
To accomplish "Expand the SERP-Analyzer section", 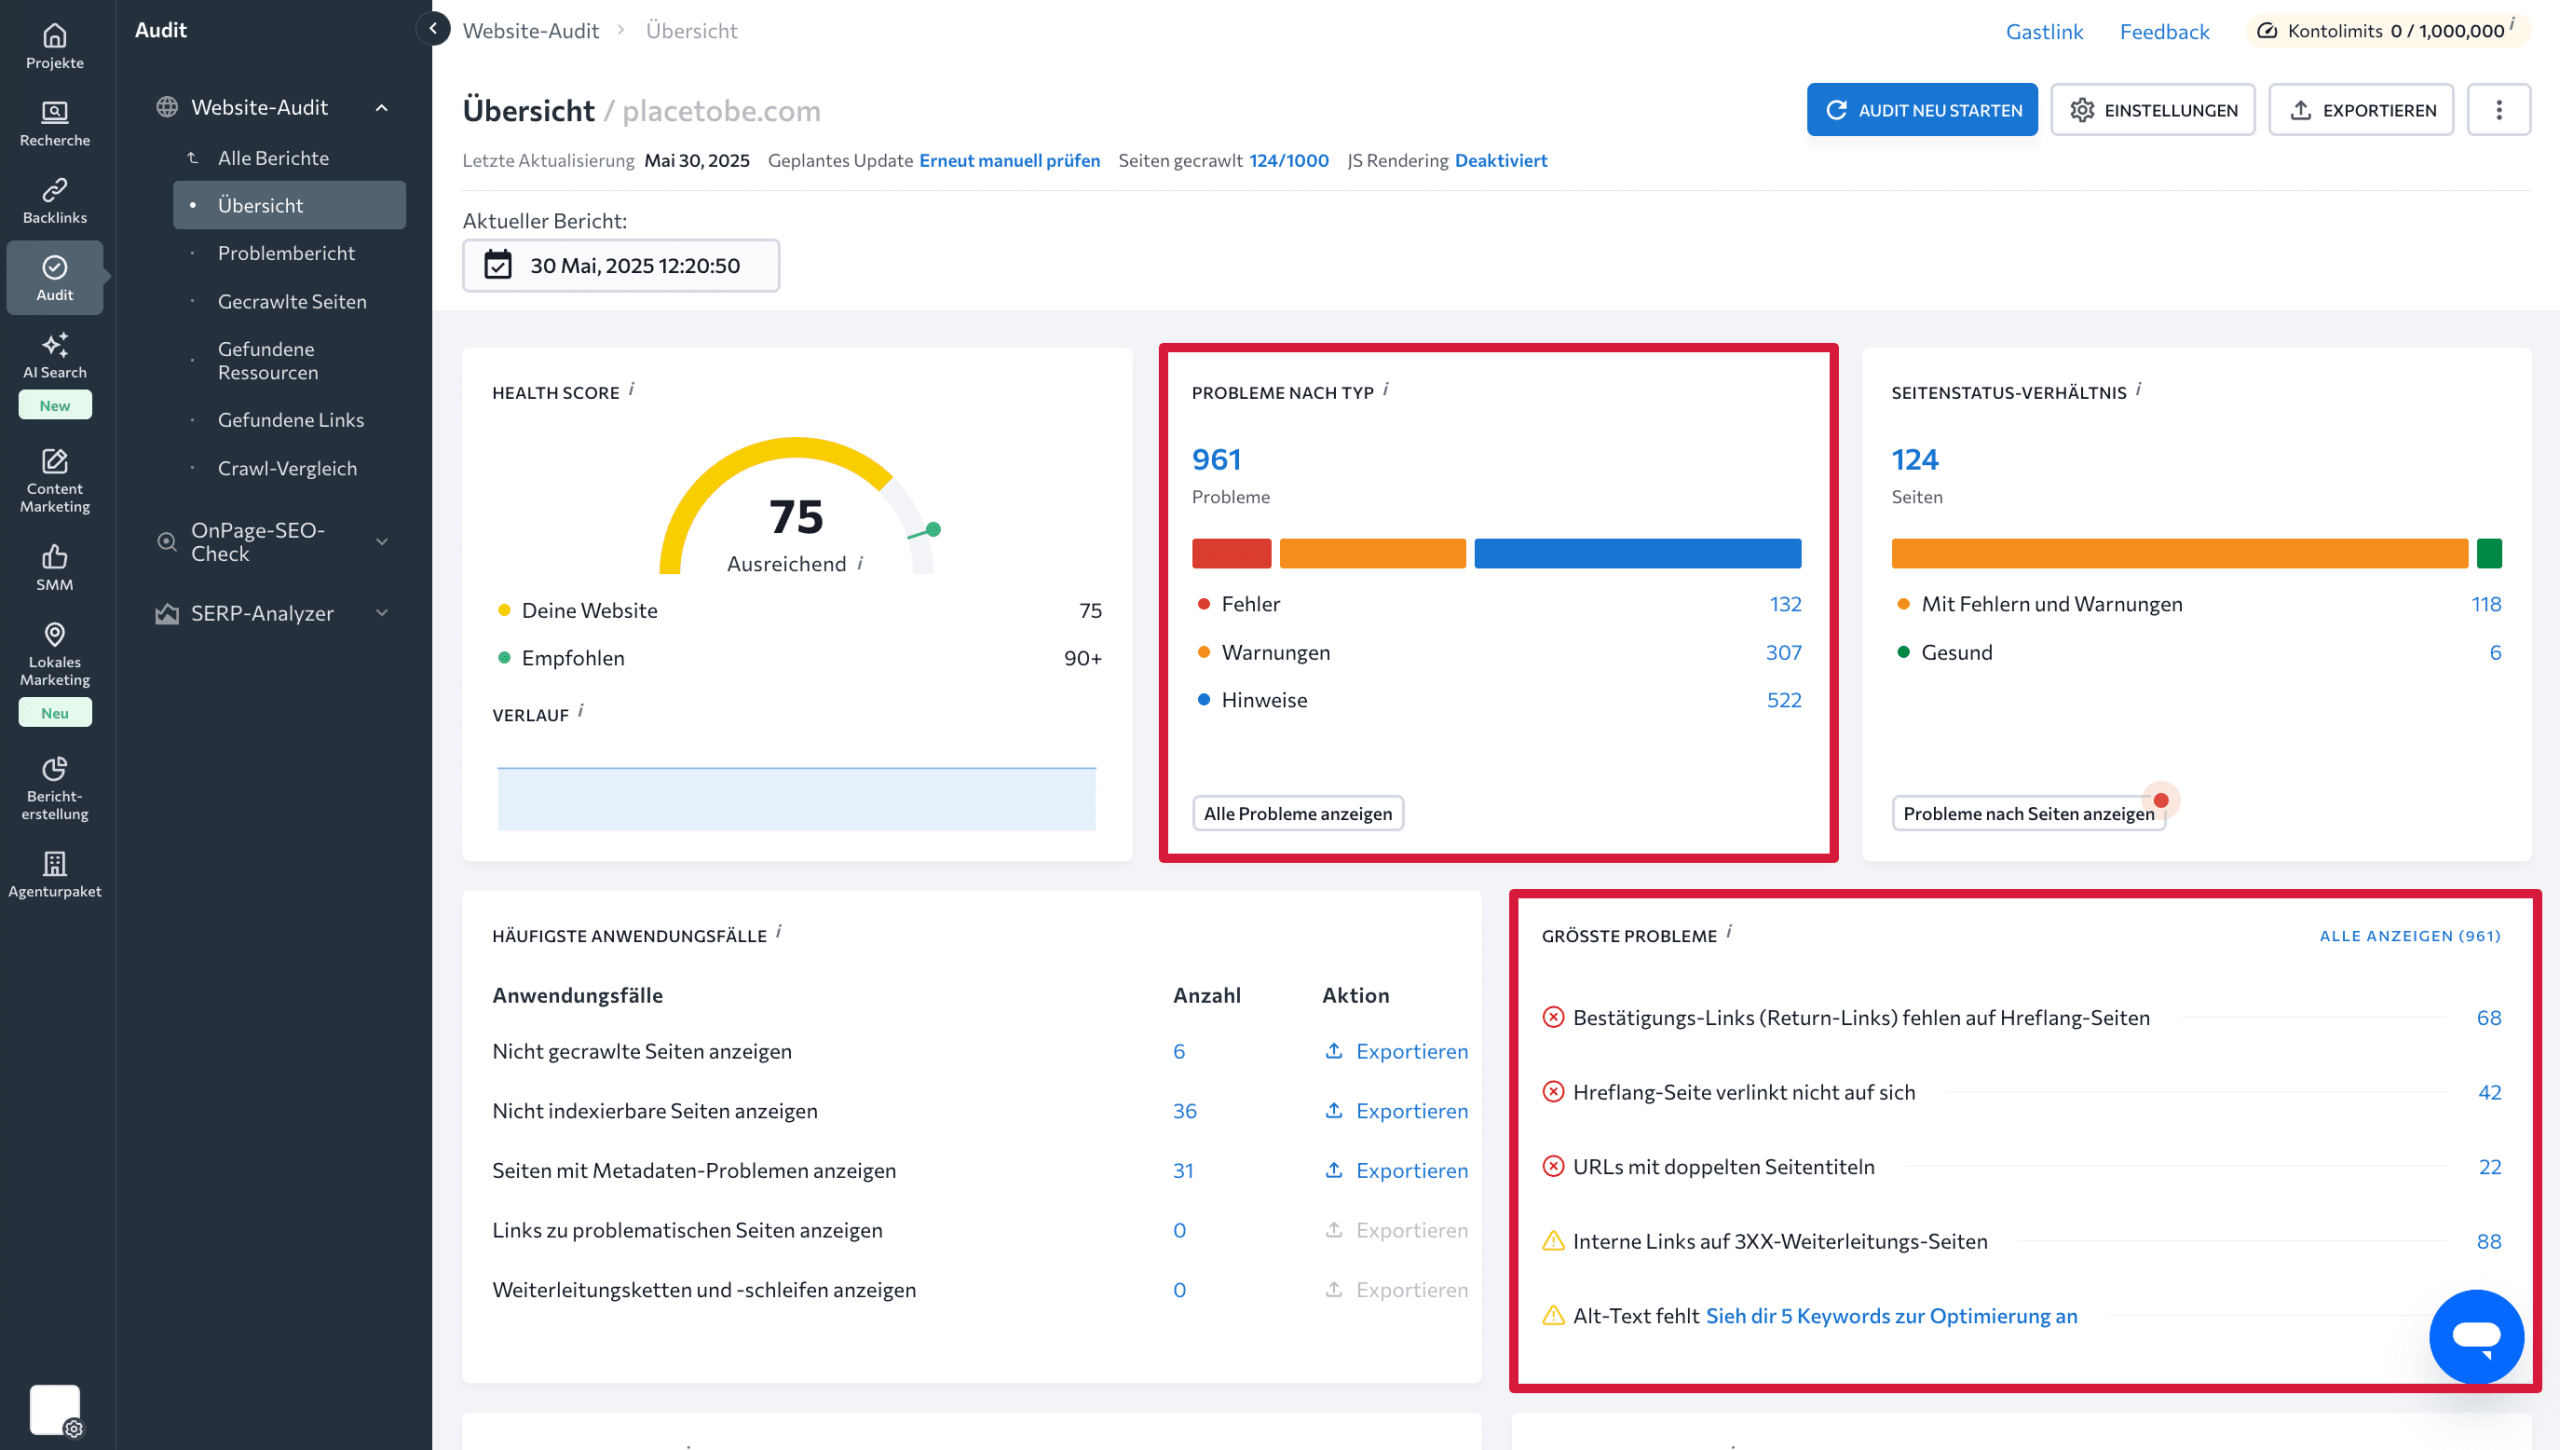I will click(382, 613).
